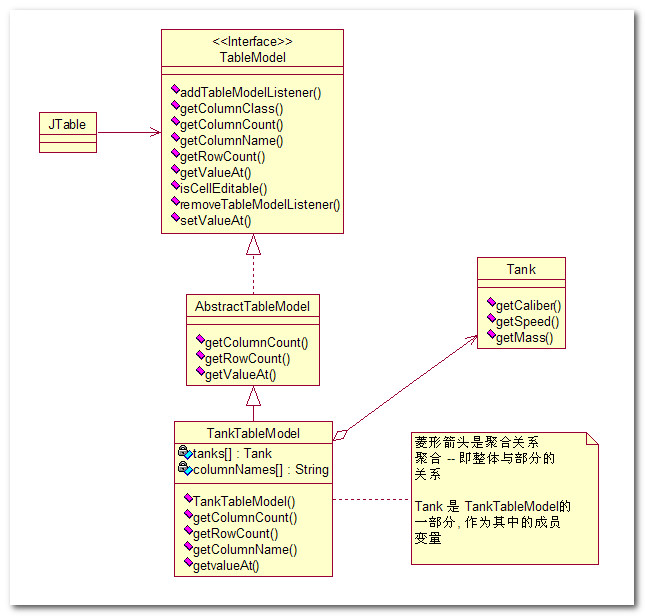Click getValueAt() in TableModel interface

click(x=216, y=173)
